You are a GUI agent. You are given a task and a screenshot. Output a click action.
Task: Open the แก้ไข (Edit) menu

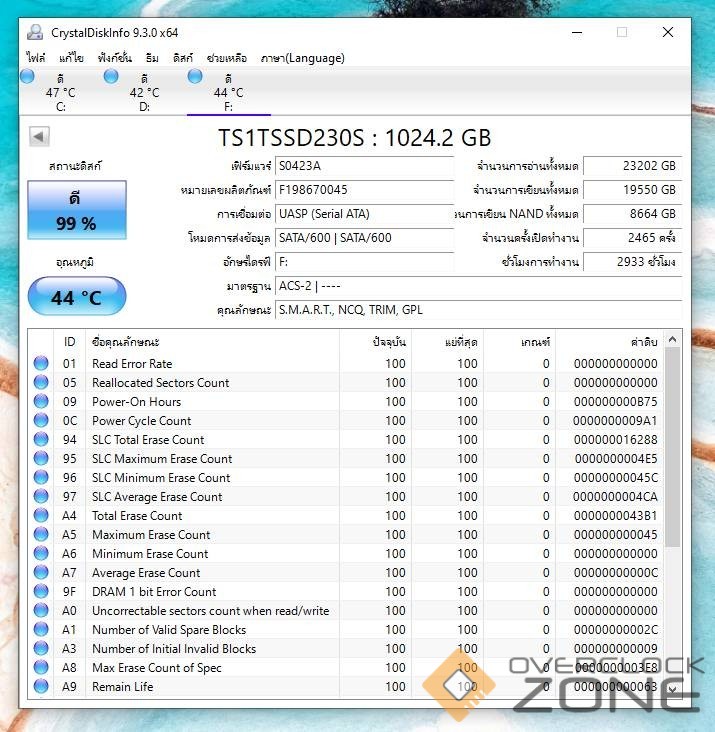tap(71, 58)
